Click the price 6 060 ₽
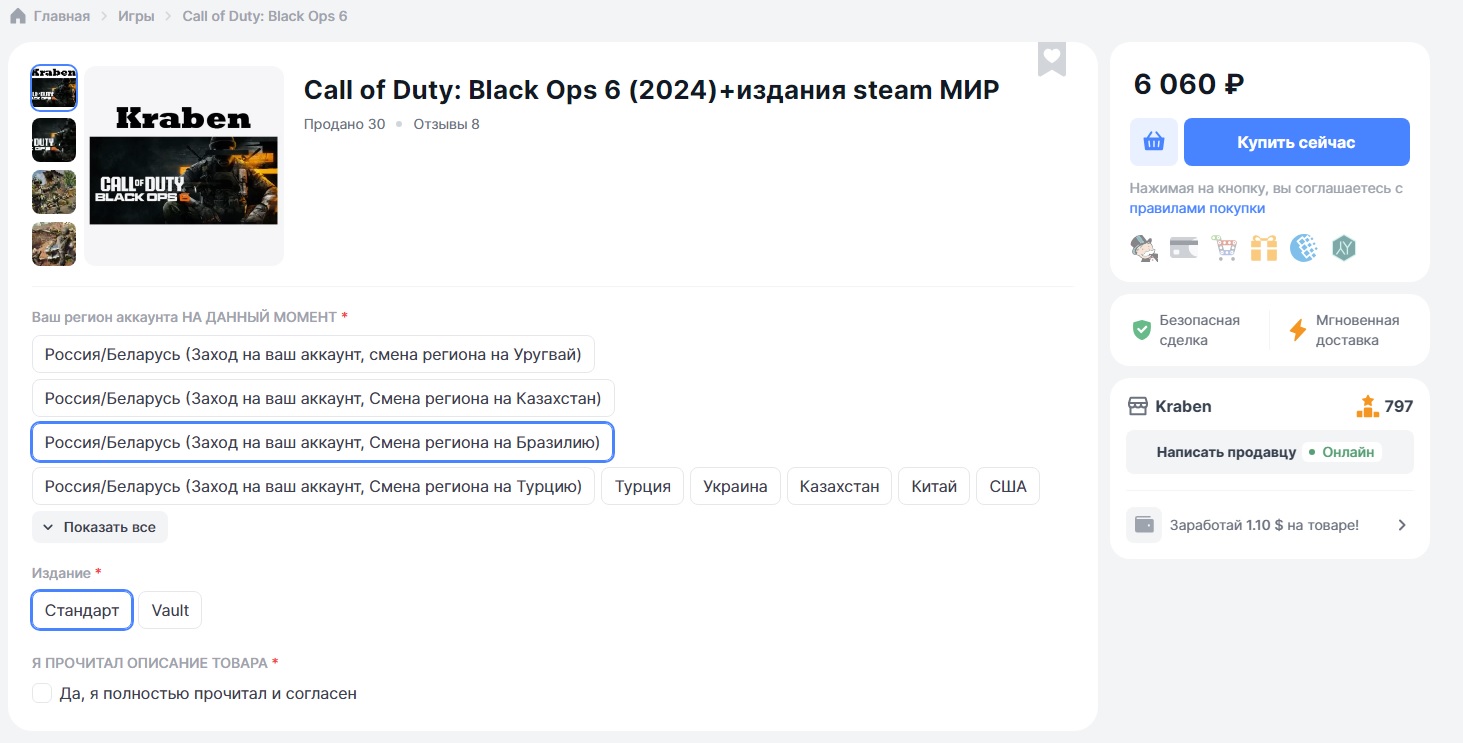 click(x=1189, y=84)
